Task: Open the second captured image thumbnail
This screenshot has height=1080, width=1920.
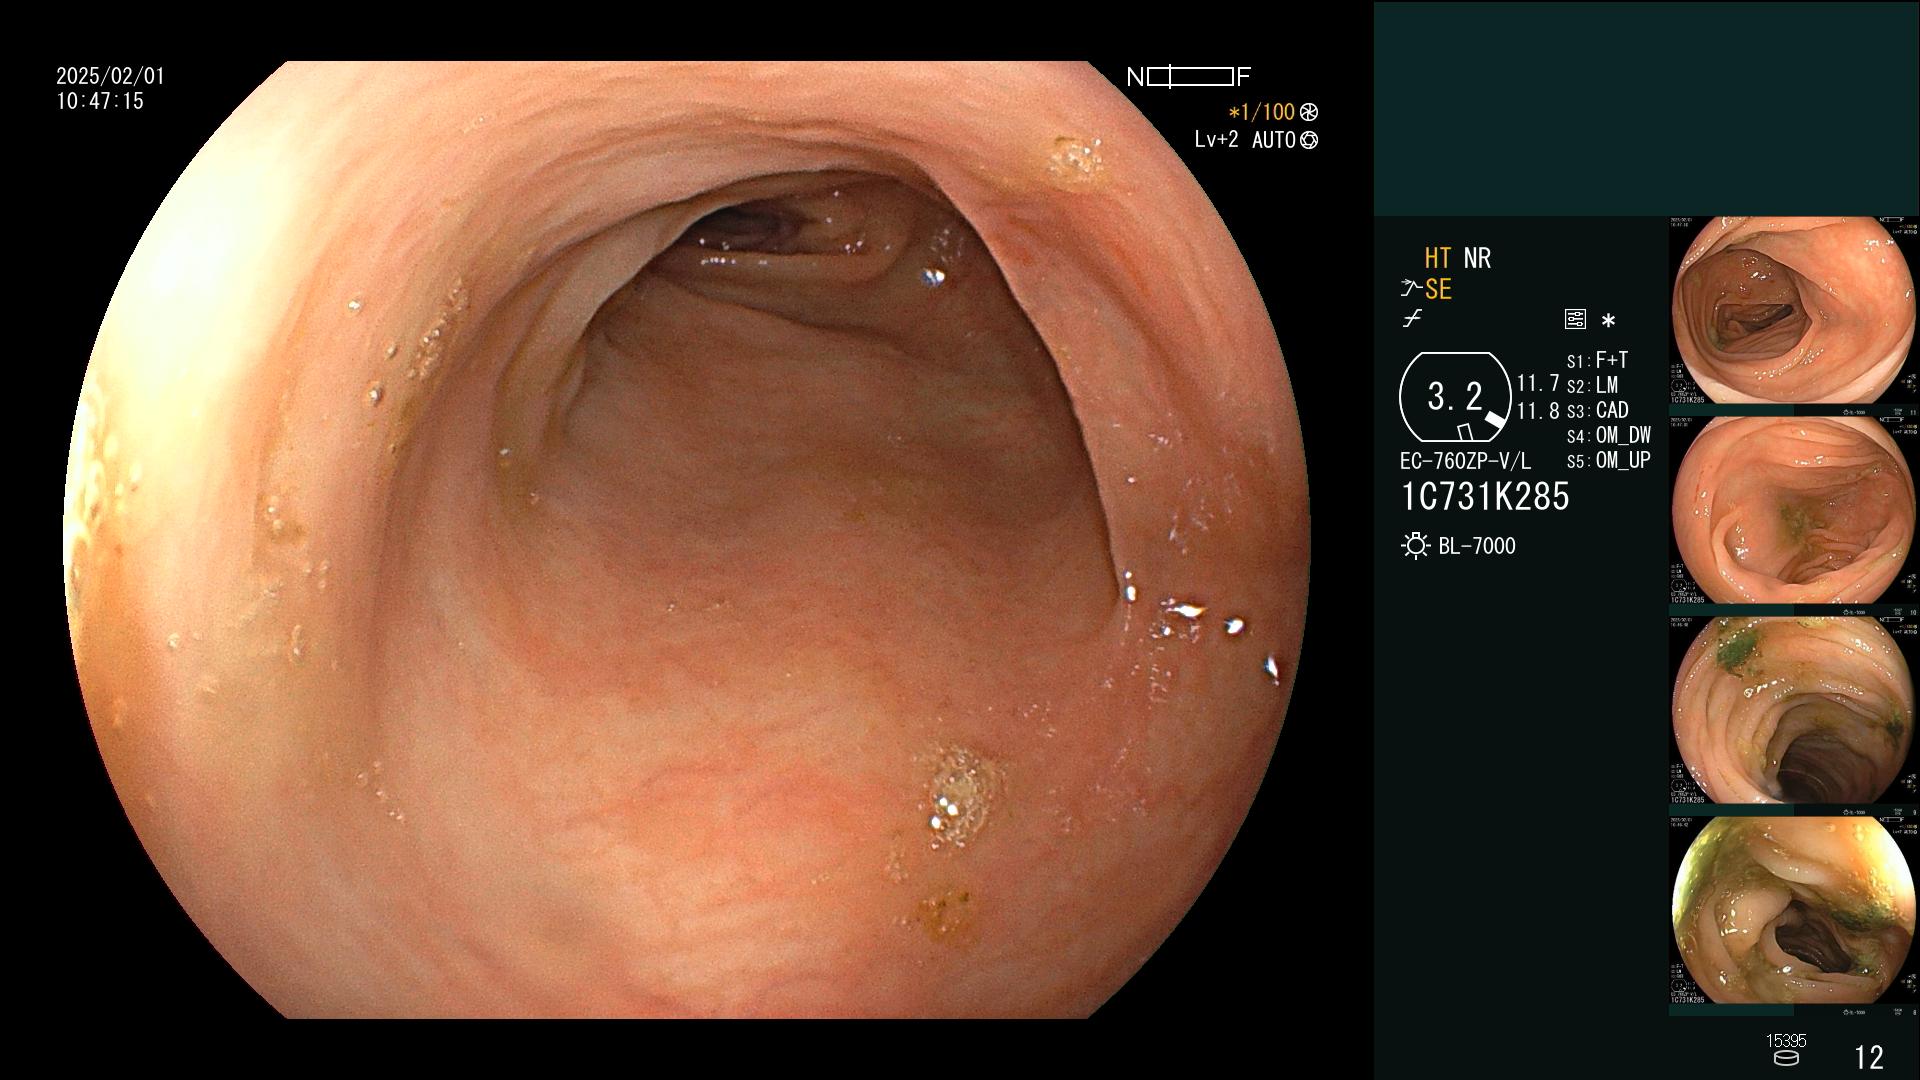Action: tap(1793, 510)
